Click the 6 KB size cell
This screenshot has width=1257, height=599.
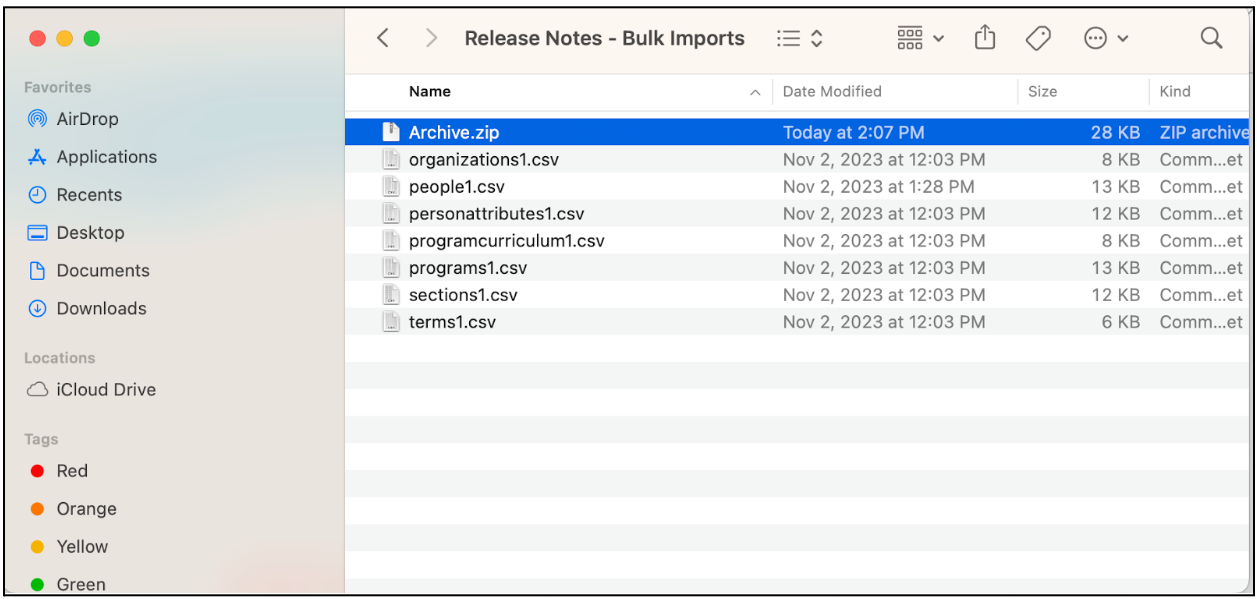(1120, 321)
